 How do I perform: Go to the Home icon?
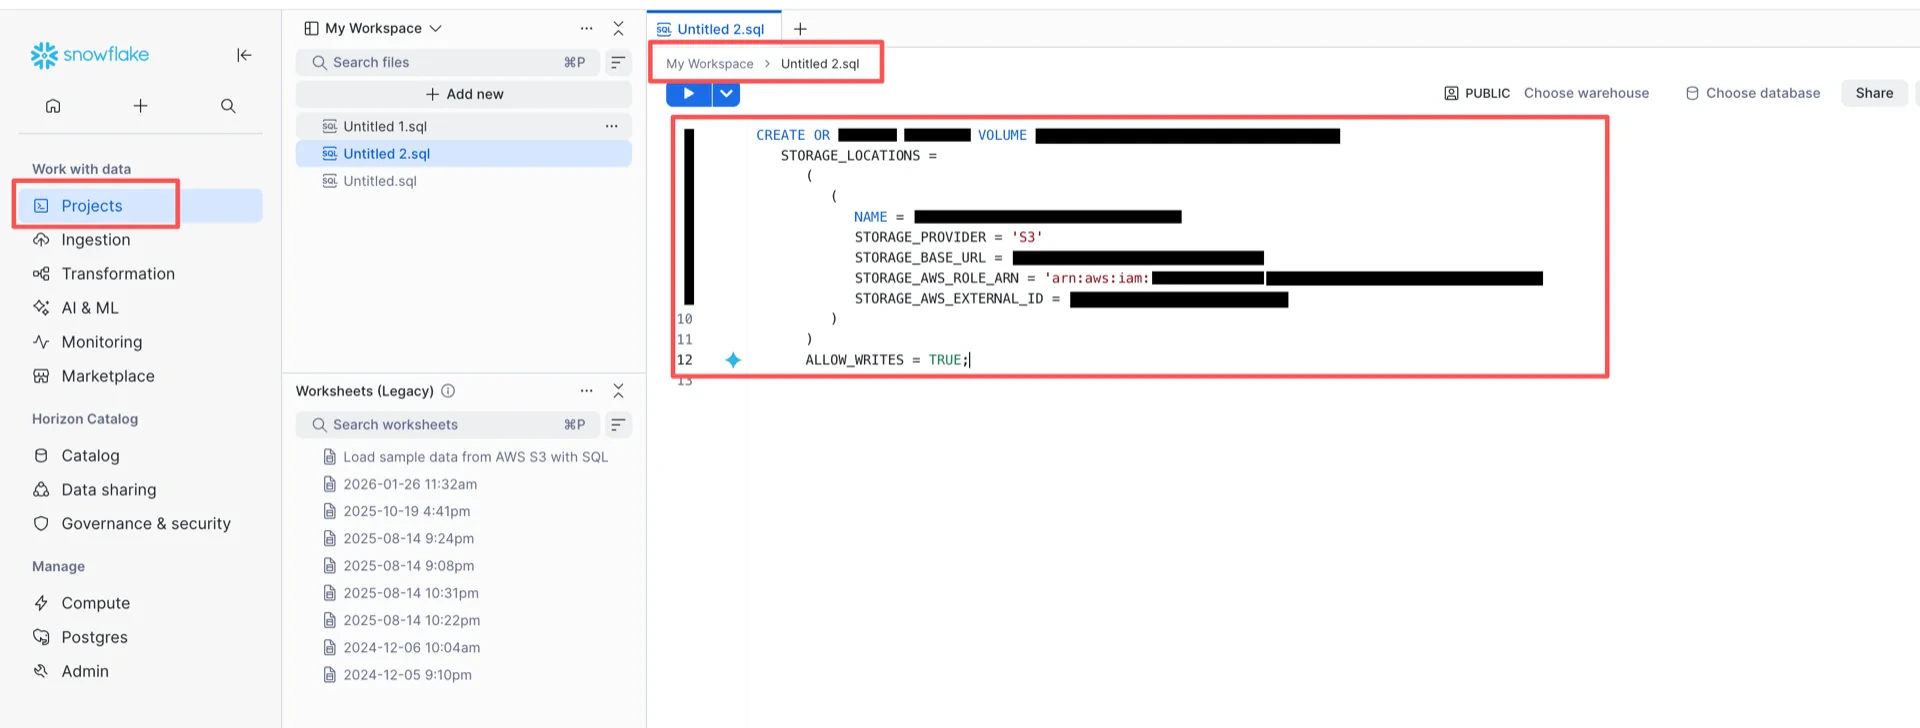[53, 106]
